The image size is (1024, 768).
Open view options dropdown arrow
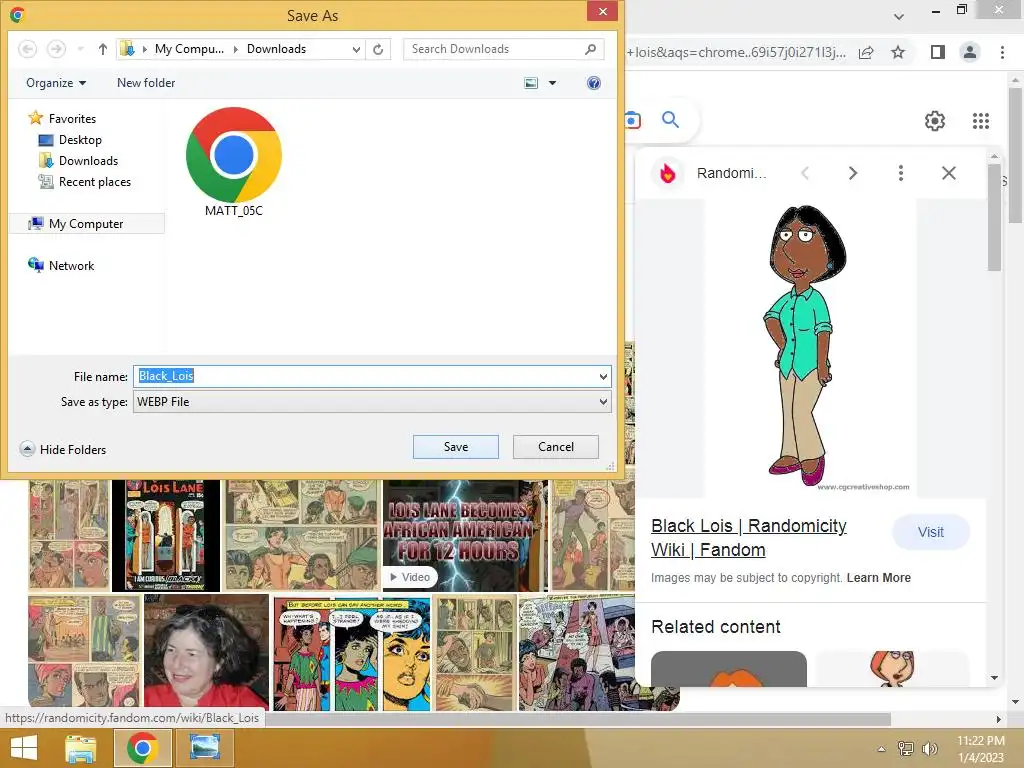(552, 83)
